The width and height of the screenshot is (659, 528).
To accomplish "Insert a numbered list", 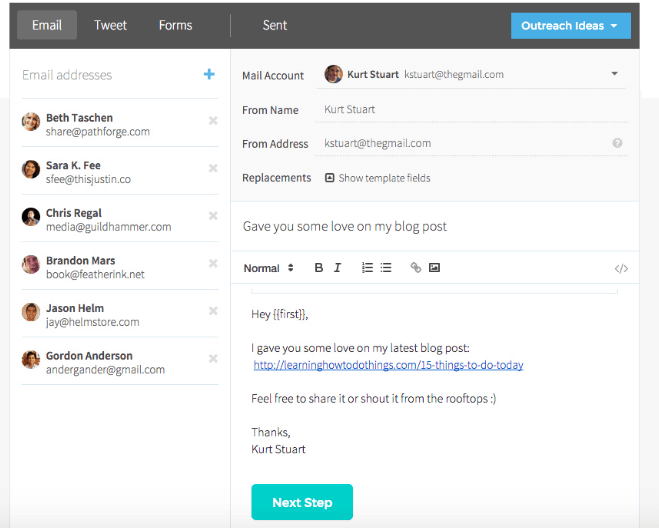I will point(367,268).
